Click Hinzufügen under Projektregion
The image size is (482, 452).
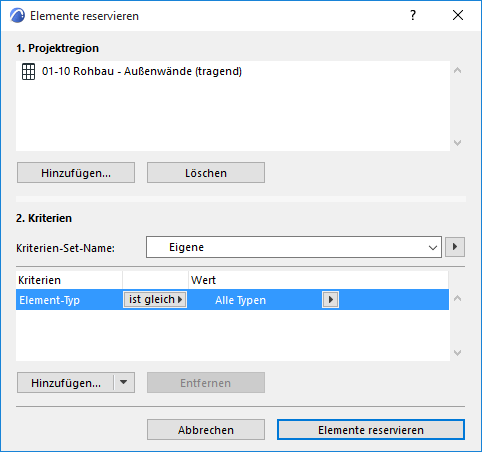pyautogui.click(x=76, y=173)
